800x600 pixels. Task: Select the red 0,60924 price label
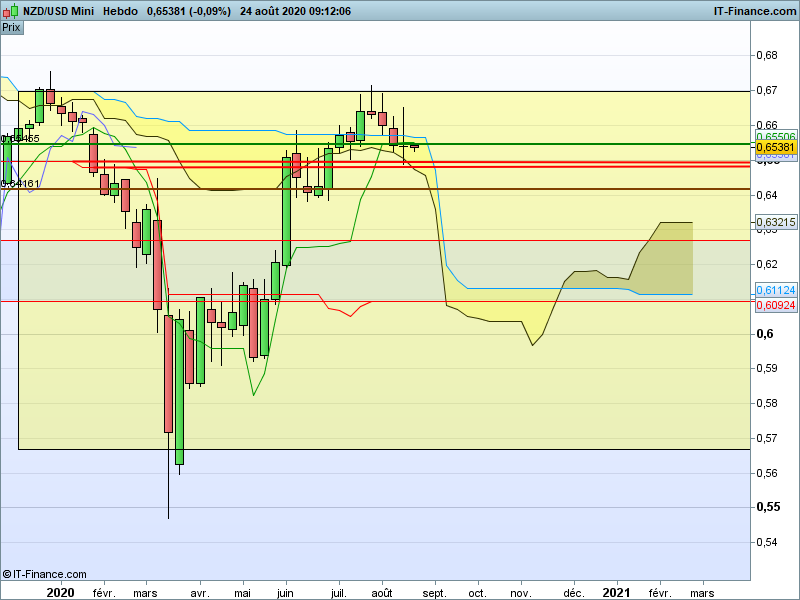pos(775,304)
